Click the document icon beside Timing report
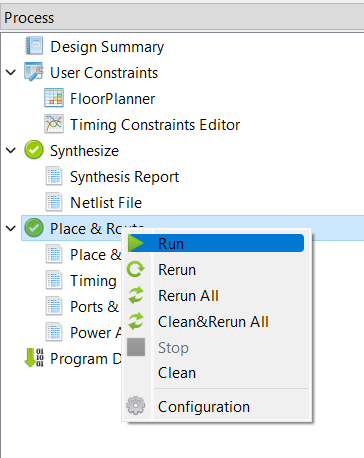This screenshot has height=458, width=364. coord(54,280)
